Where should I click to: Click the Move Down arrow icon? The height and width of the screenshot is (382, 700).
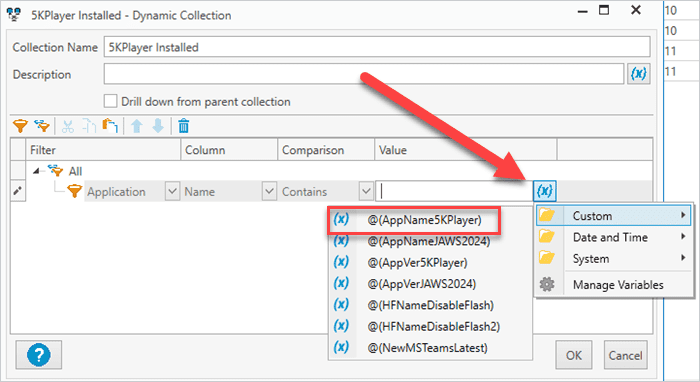pos(158,126)
